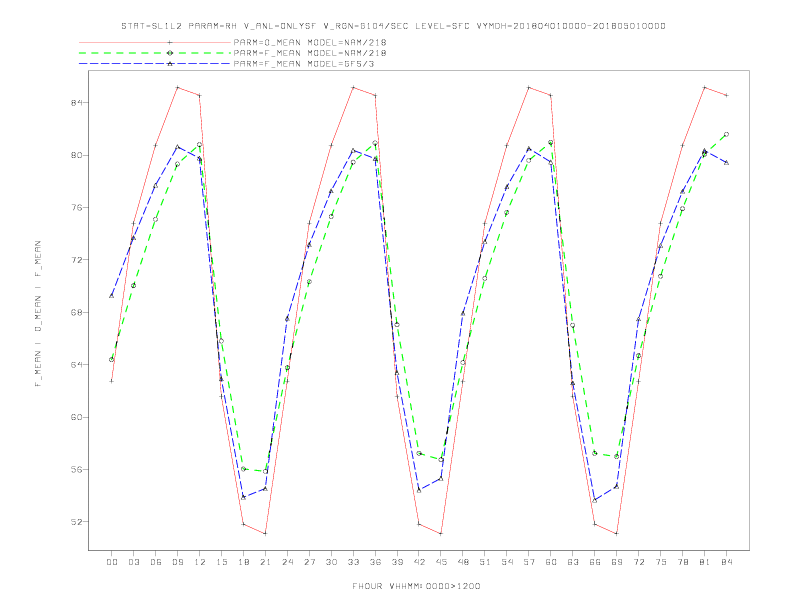Click x-axis tick label 12
The height and width of the screenshot is (612, 792).
[200, 562]
